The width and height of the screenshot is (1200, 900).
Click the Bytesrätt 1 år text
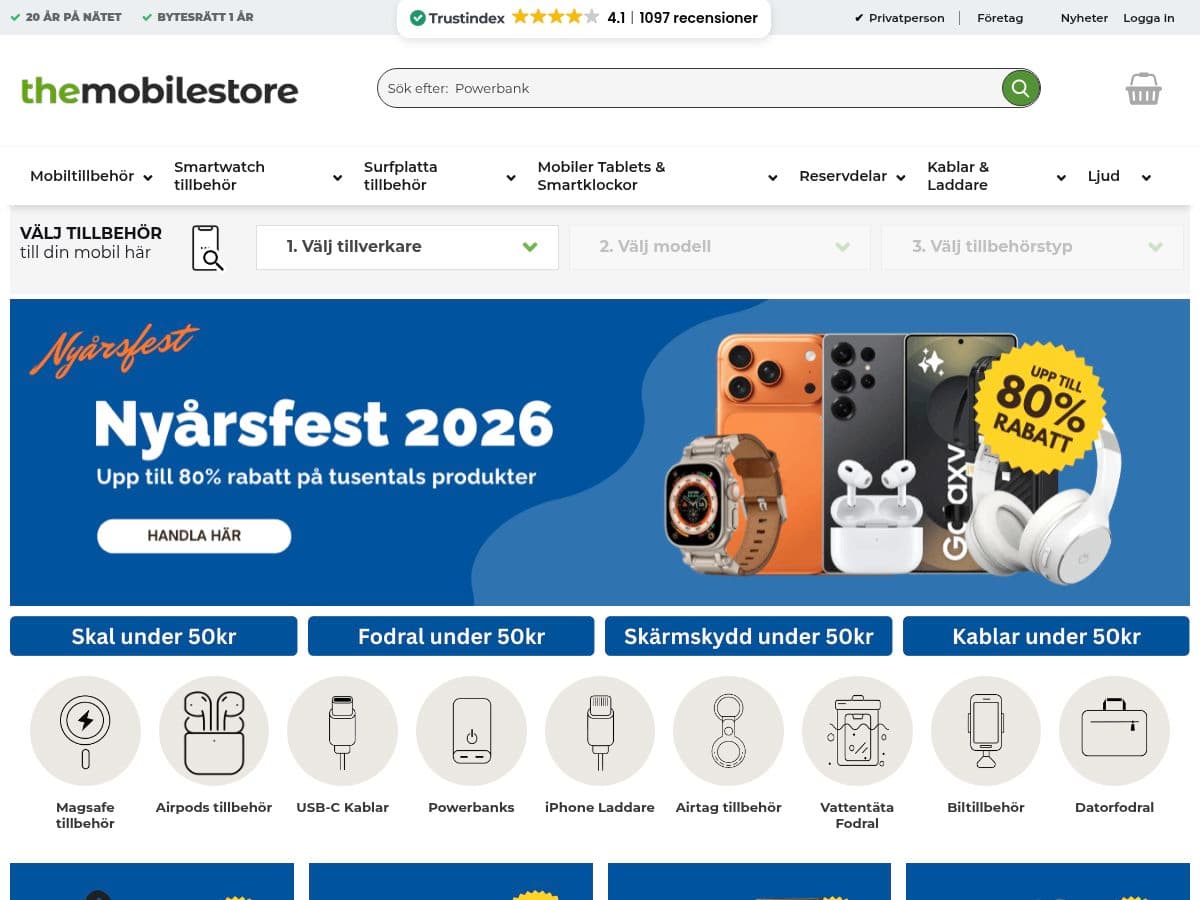pyautogui.click(x=205, y=18)
